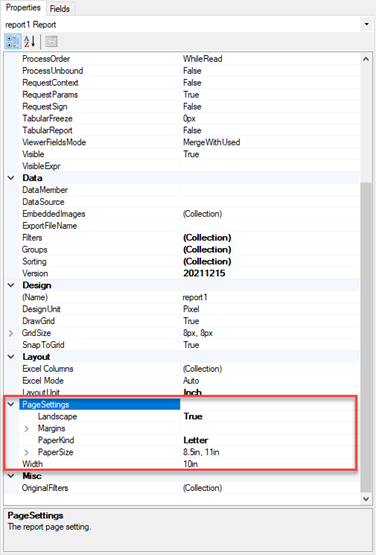Click the Letter value of PaperKind
Viewport: 376px width, 555px height.
195,440
